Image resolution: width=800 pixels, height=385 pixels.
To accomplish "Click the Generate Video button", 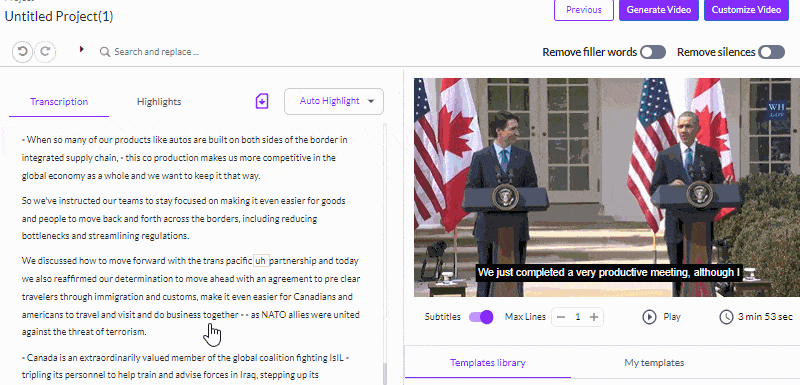I will 659,10.
